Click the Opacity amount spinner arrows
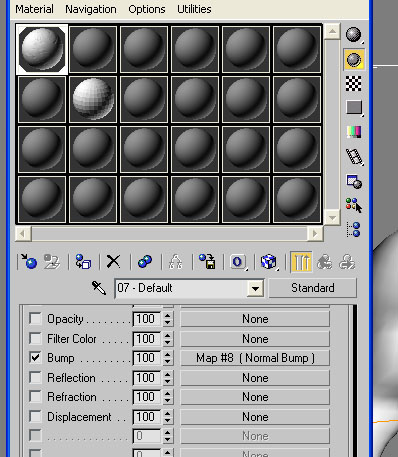Viewport: 398px width, 457px height. [x=167, y=319]
